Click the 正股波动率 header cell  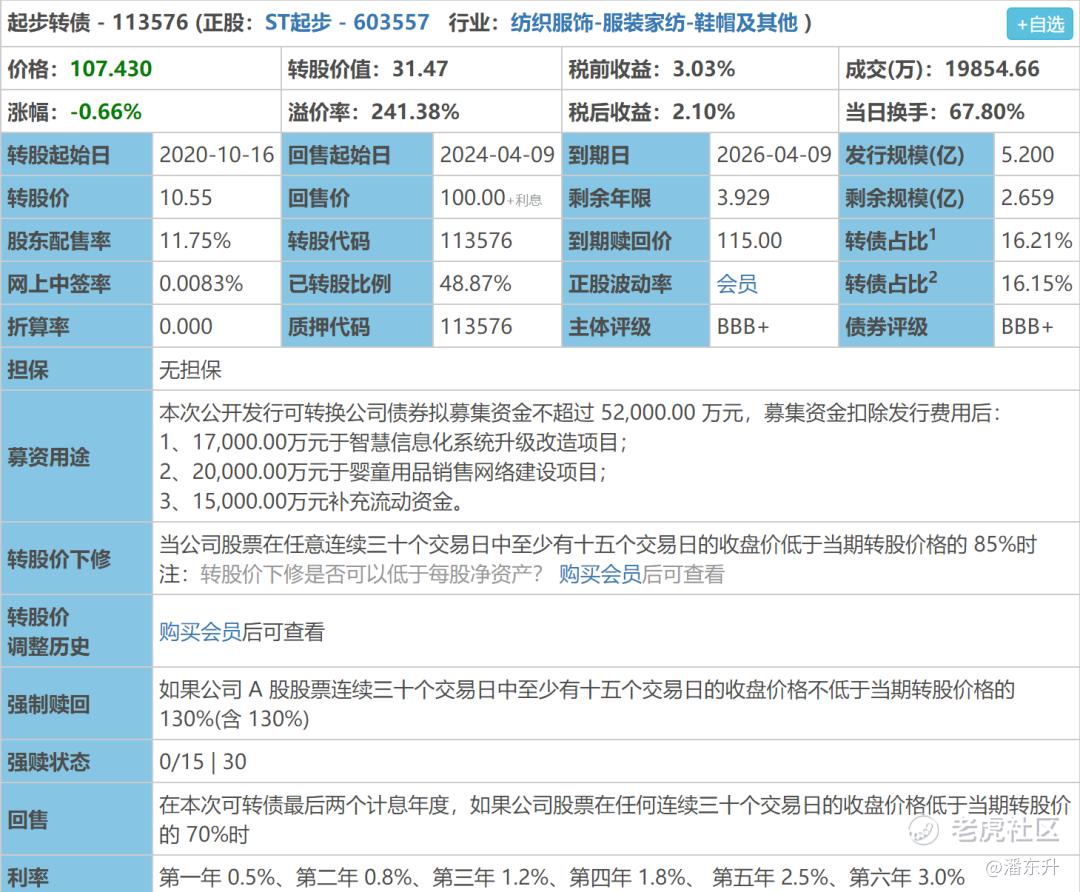click(636, 284)
